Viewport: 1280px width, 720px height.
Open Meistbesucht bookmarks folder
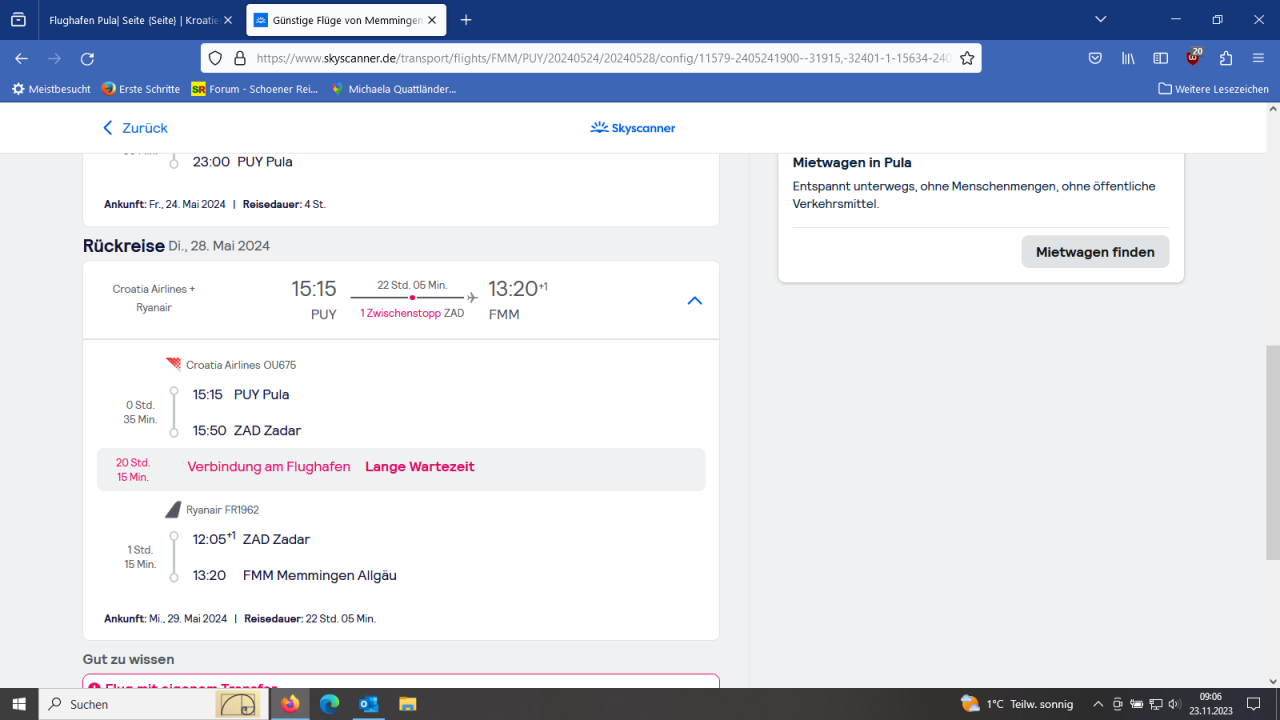(51, 89)
